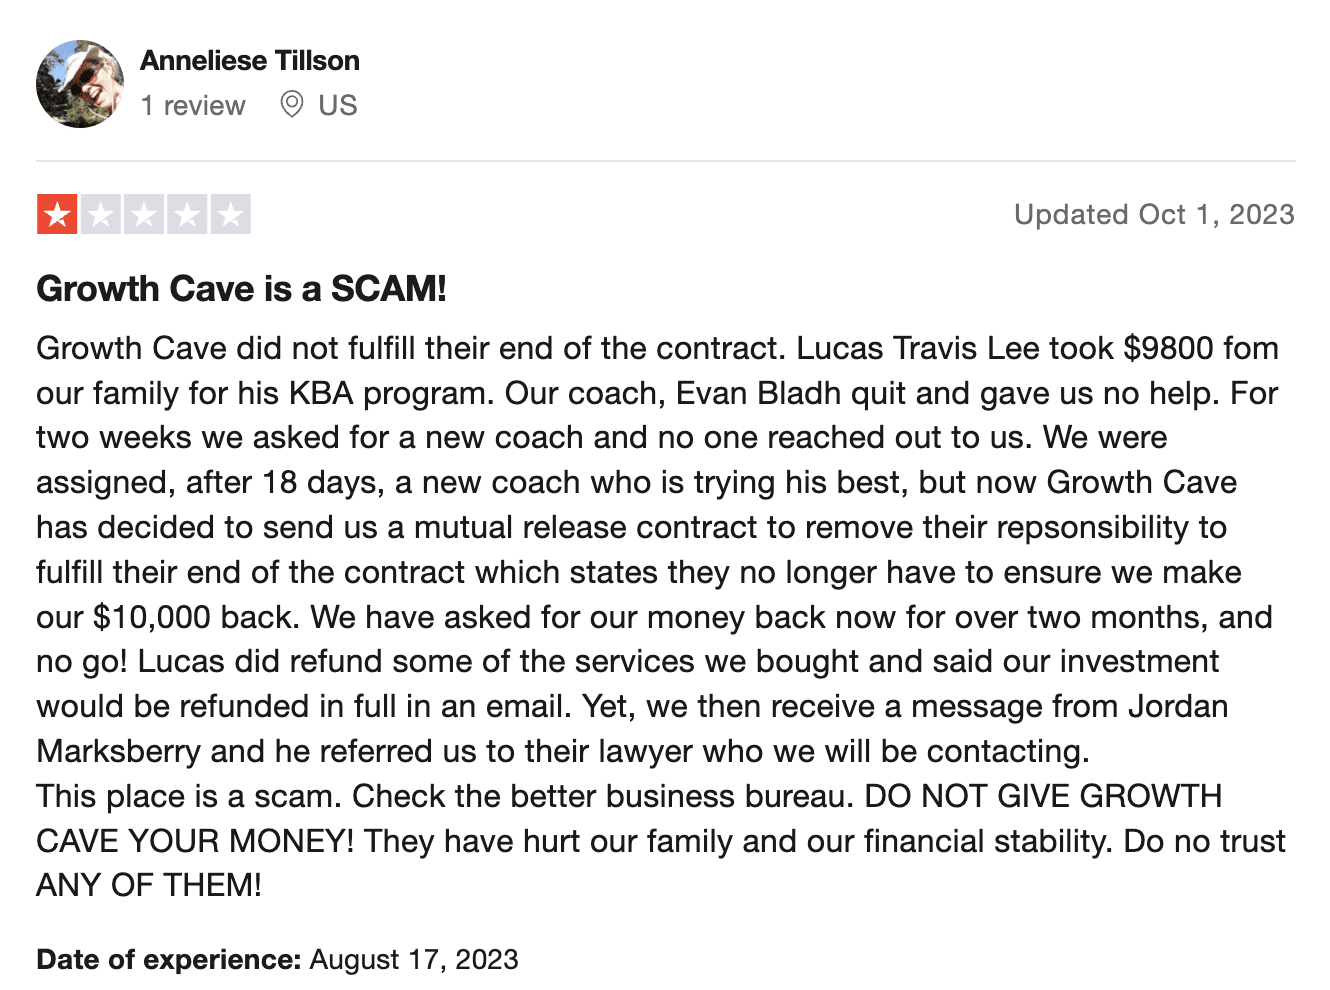
Task: Click the fifth gray star
Action: 230,214
